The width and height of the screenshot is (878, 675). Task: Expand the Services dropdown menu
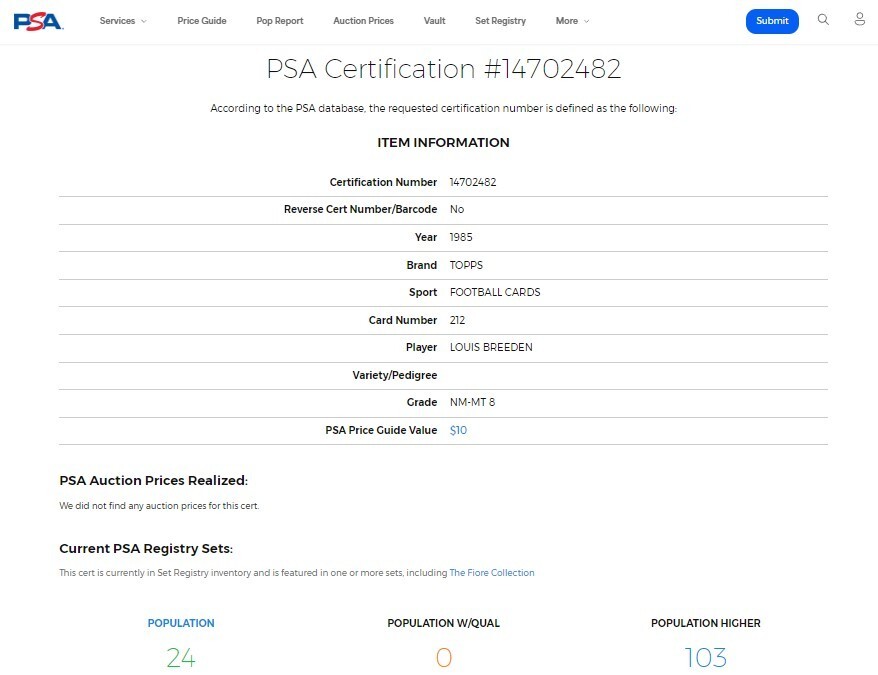point(123,21)
